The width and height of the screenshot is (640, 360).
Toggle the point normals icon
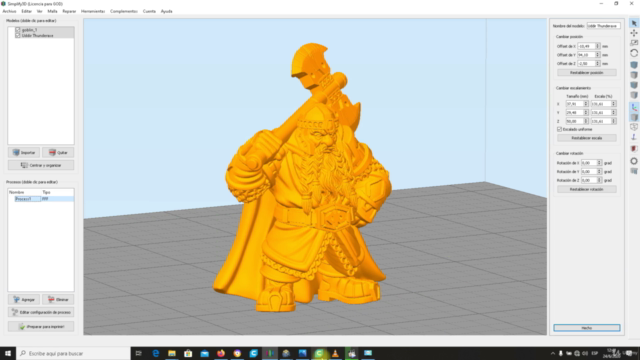pos(634,138)
